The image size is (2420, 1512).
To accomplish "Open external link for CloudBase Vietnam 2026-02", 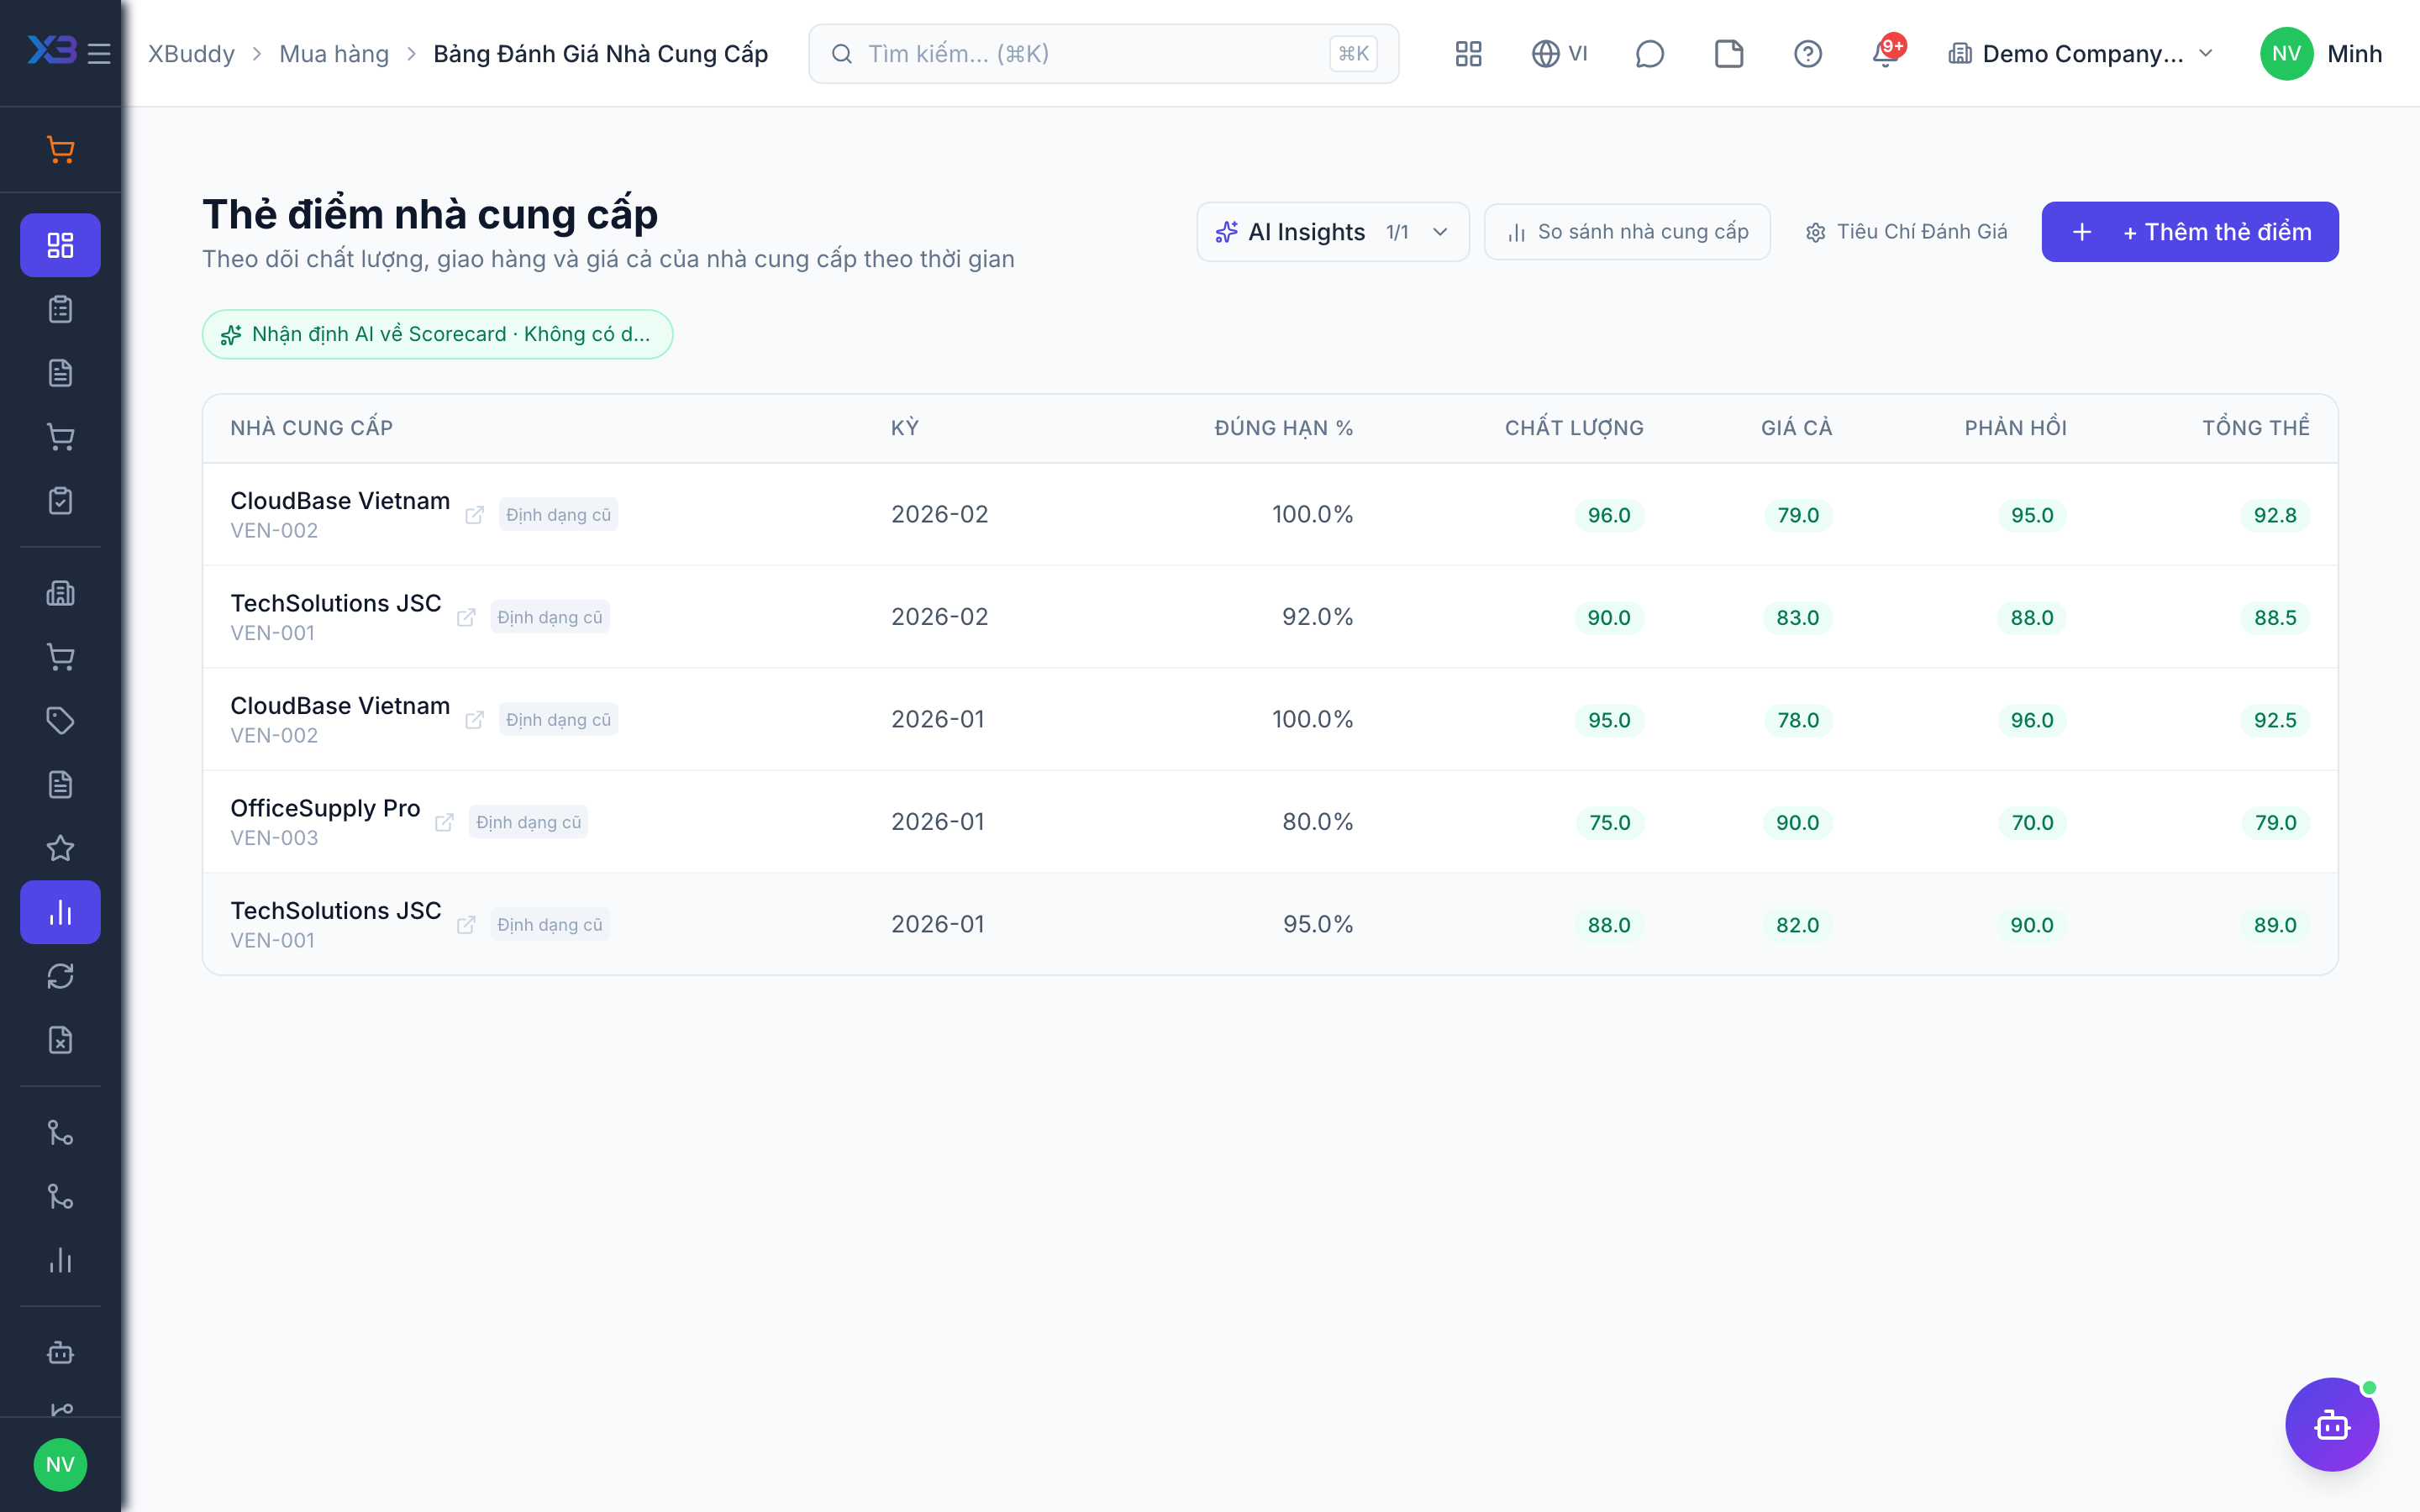I will pyautogui.click(x=474, y=515).
